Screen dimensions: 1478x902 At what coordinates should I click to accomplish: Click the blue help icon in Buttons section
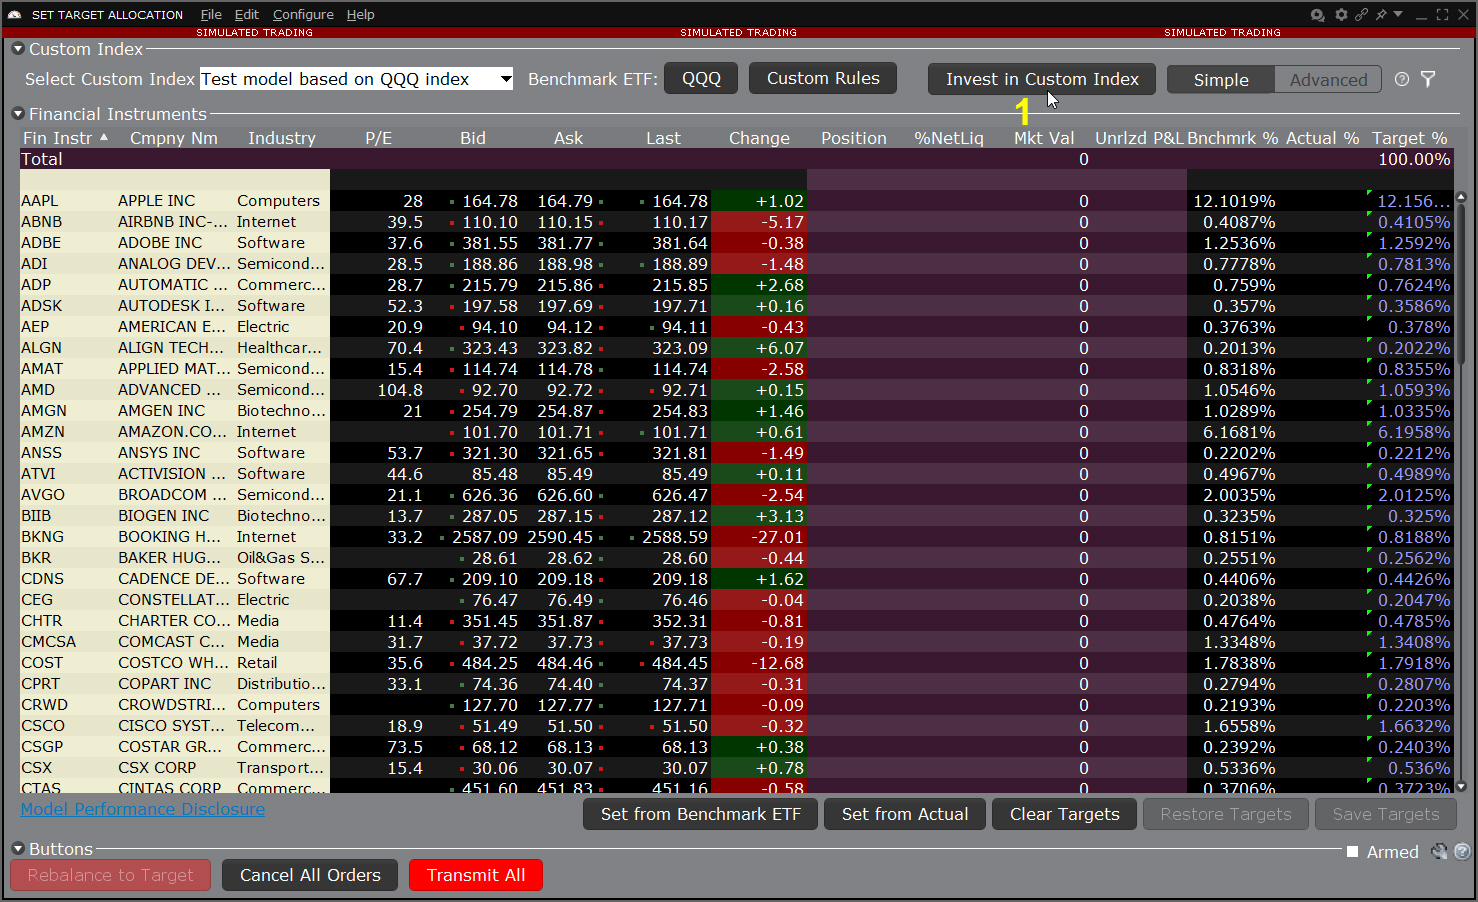coord(1462,852)
